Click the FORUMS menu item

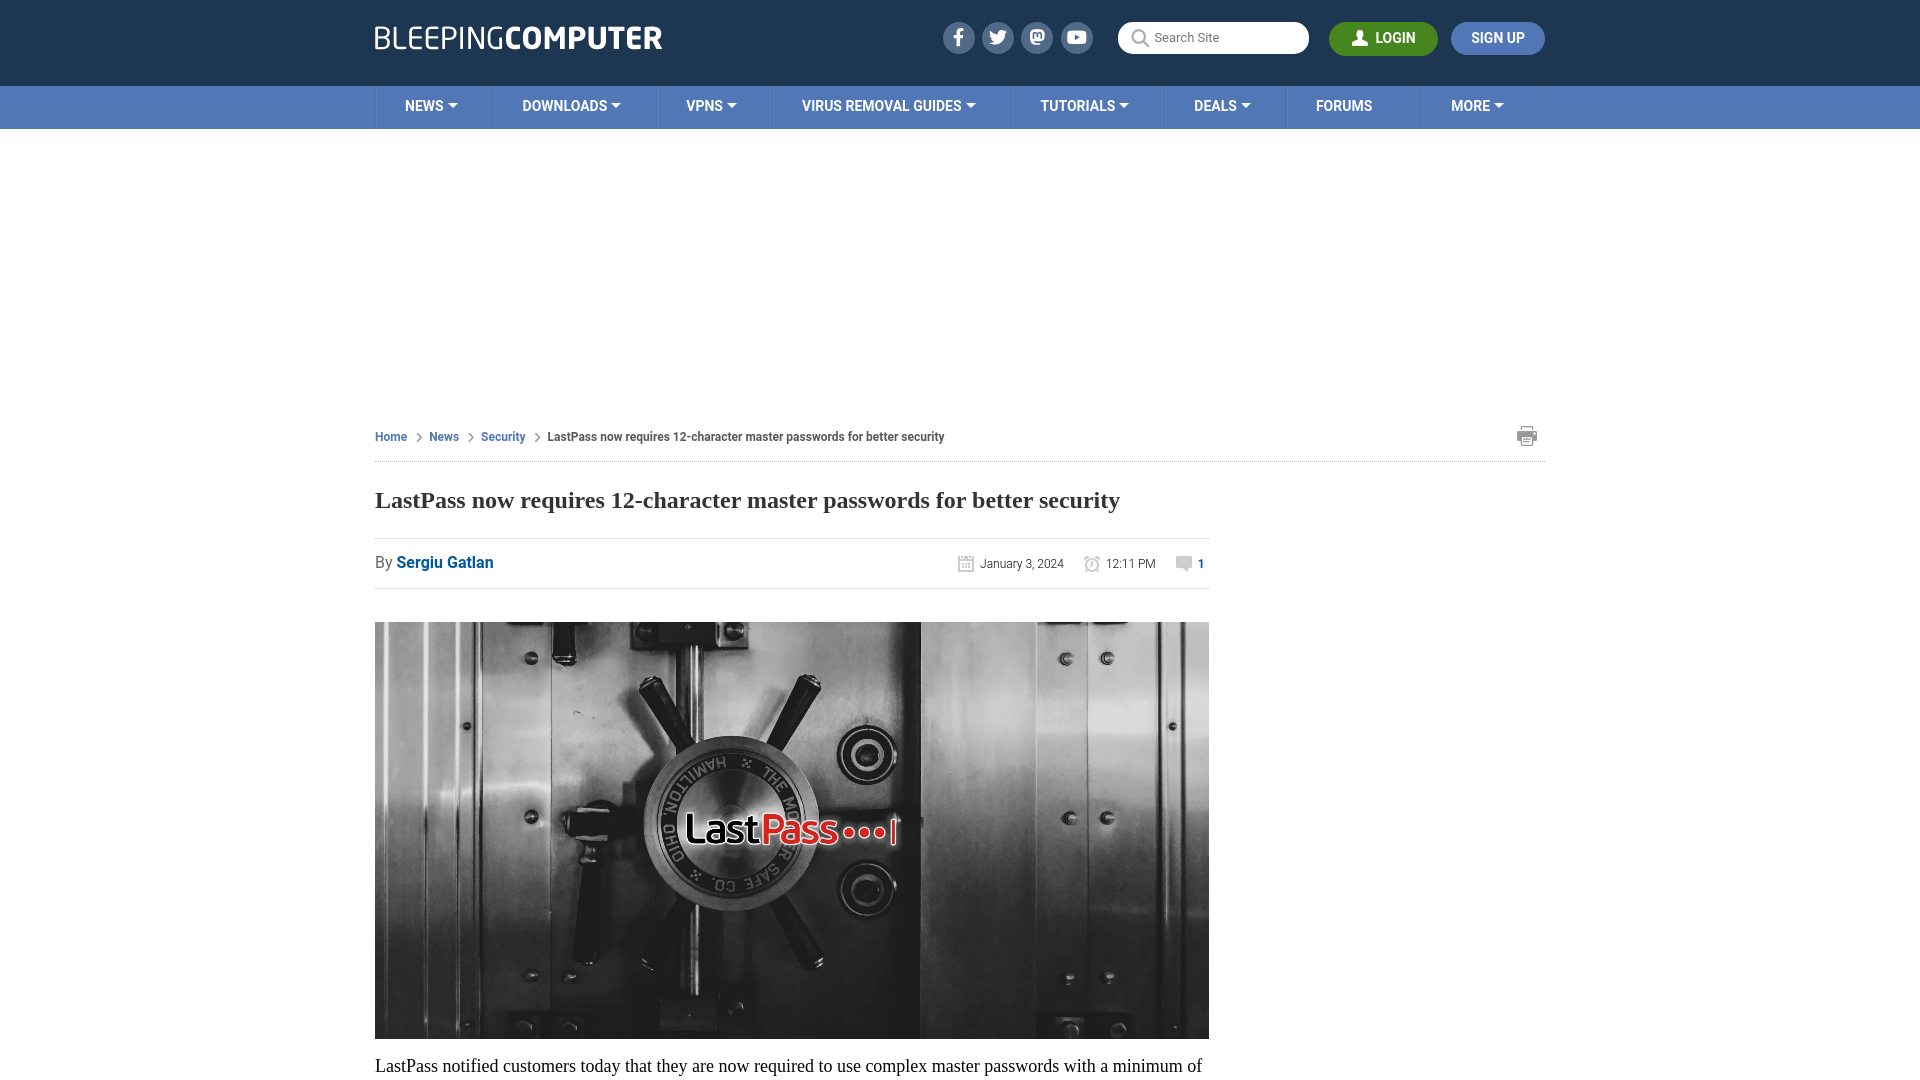(x=1344, y=105)
